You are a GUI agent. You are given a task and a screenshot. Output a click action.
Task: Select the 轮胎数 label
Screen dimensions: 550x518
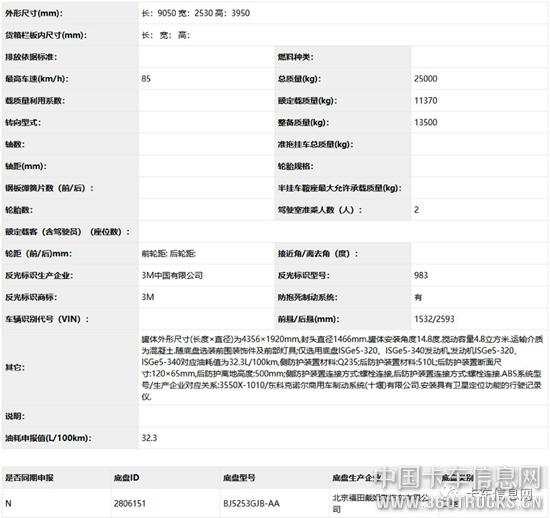point(19,210)
